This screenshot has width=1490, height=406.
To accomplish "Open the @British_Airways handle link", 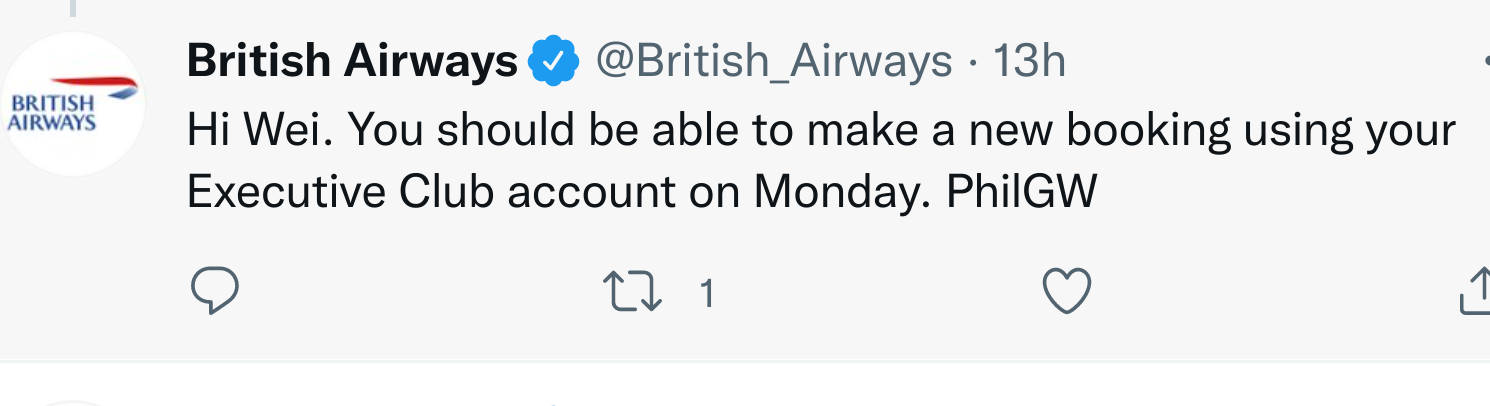I will (773, 63).
